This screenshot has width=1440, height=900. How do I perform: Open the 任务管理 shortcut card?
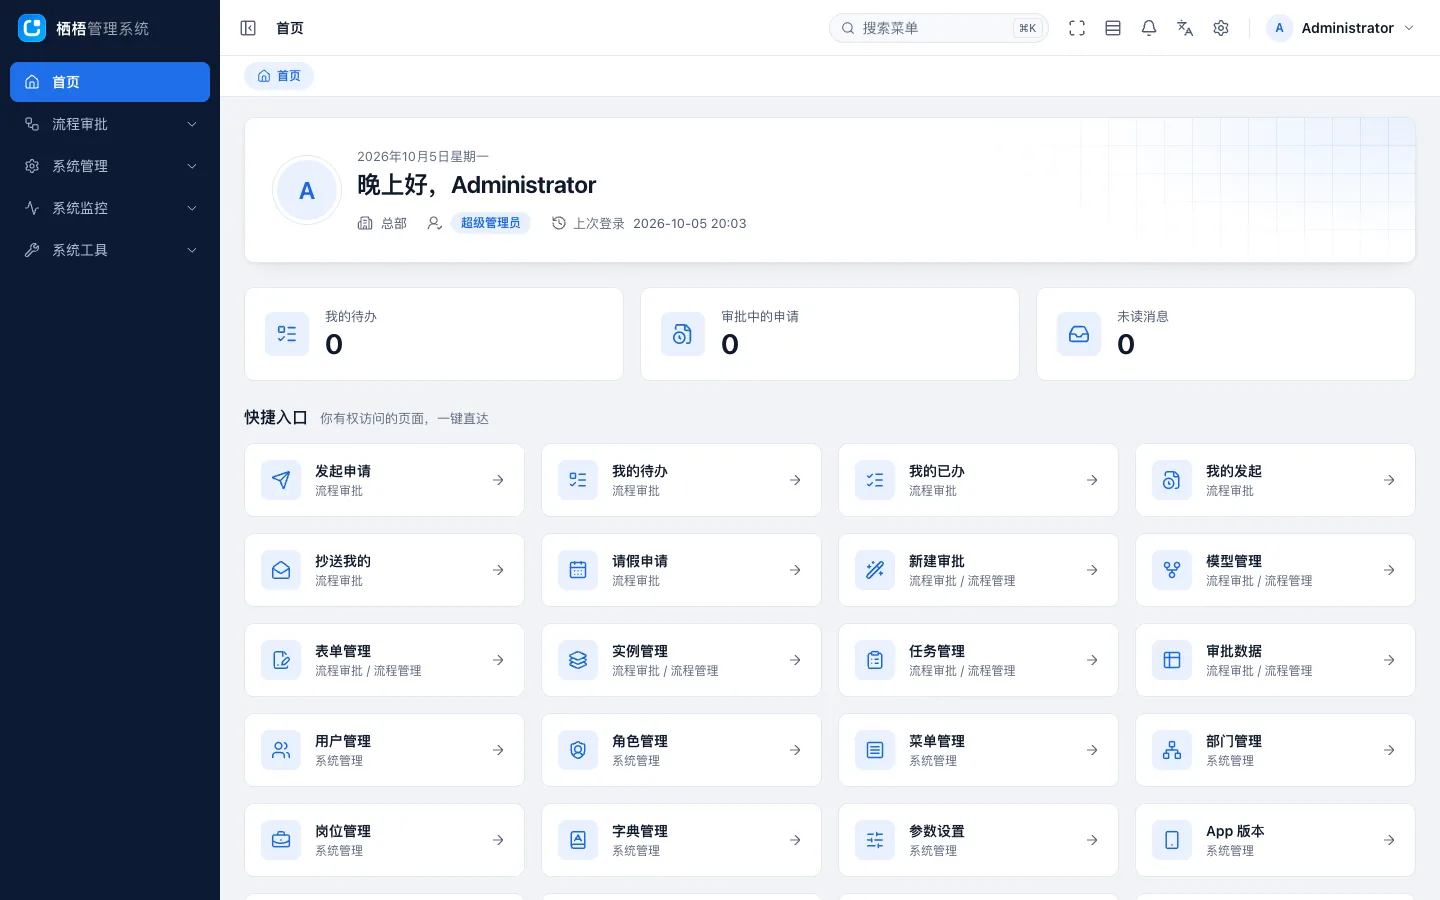pyautogui.click(x=978, y=660)
